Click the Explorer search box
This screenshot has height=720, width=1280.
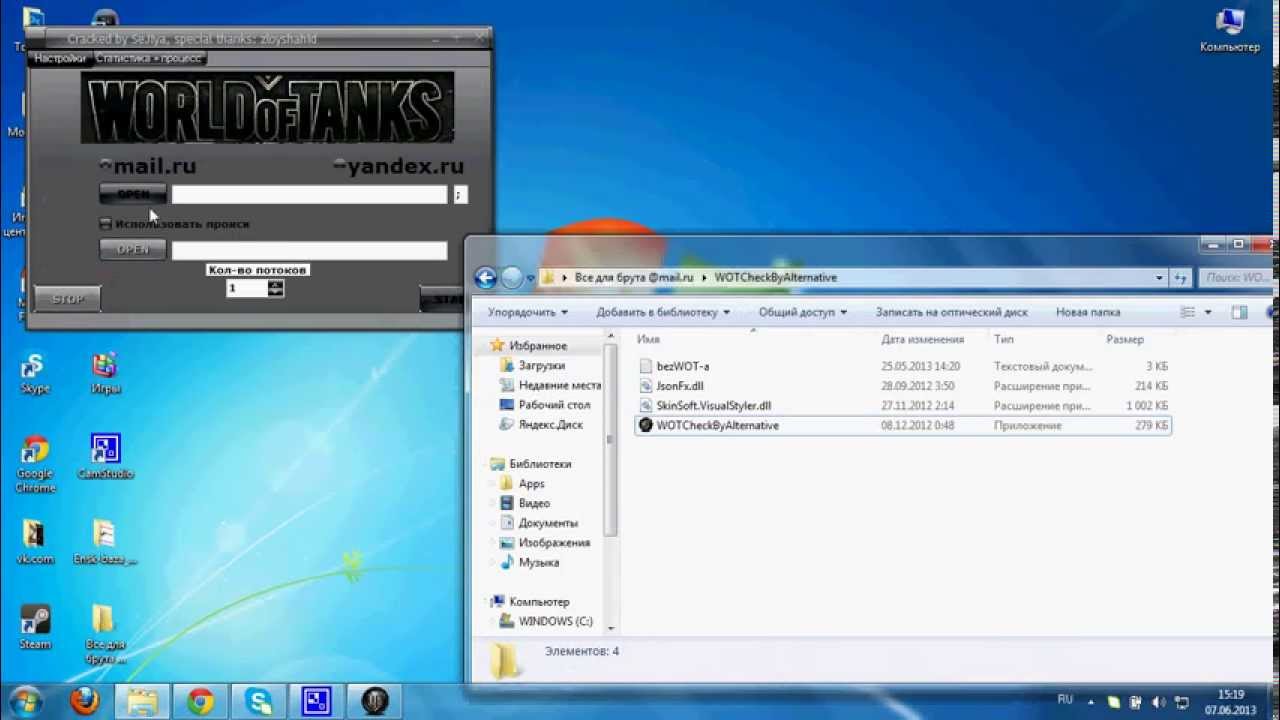tap(1236, 278)
